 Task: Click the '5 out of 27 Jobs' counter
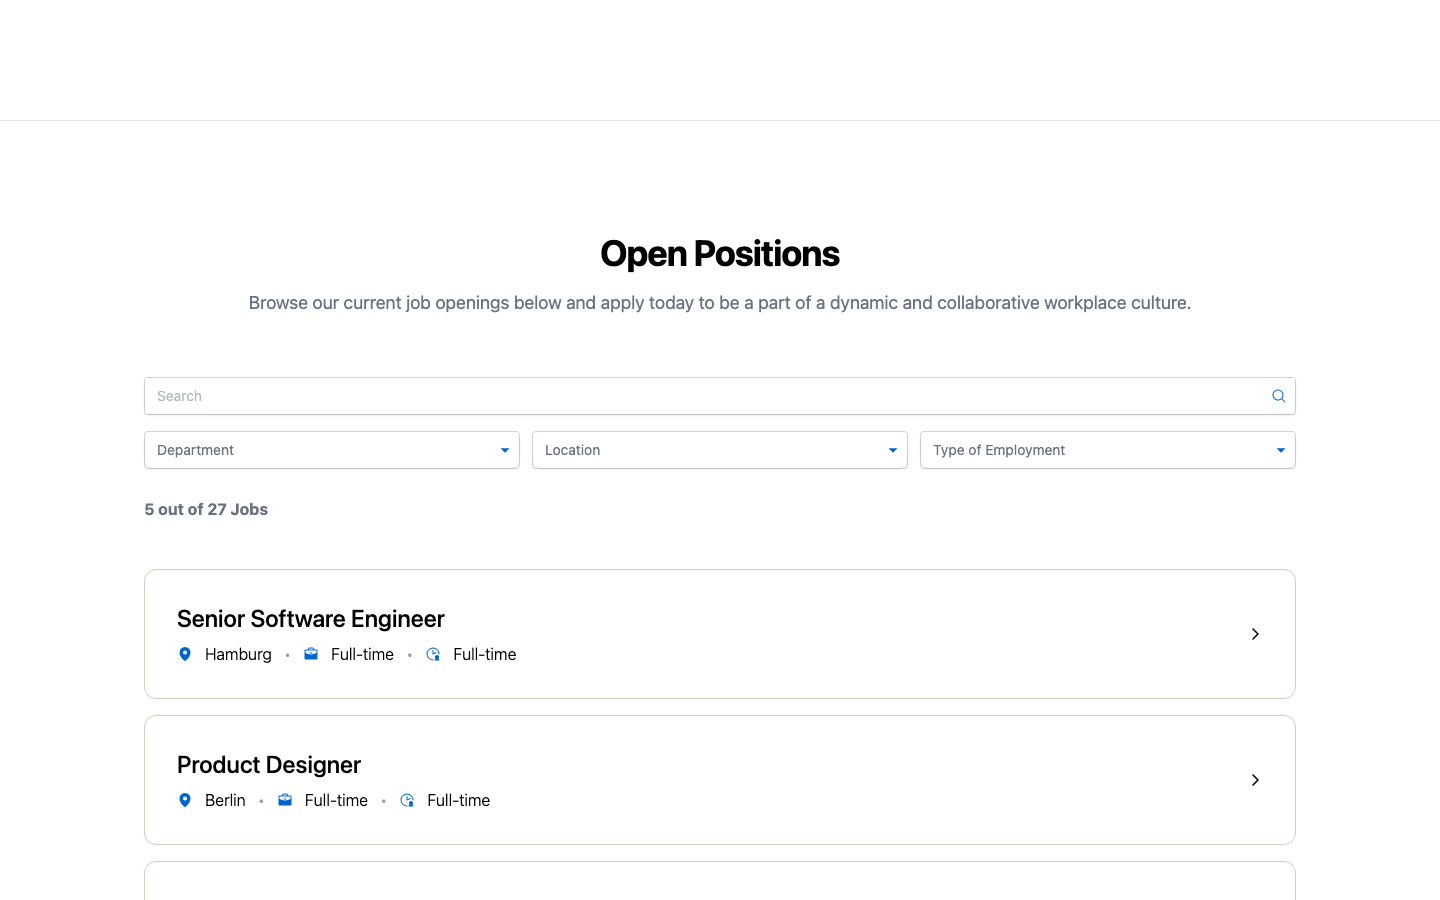tap(206, 509)
